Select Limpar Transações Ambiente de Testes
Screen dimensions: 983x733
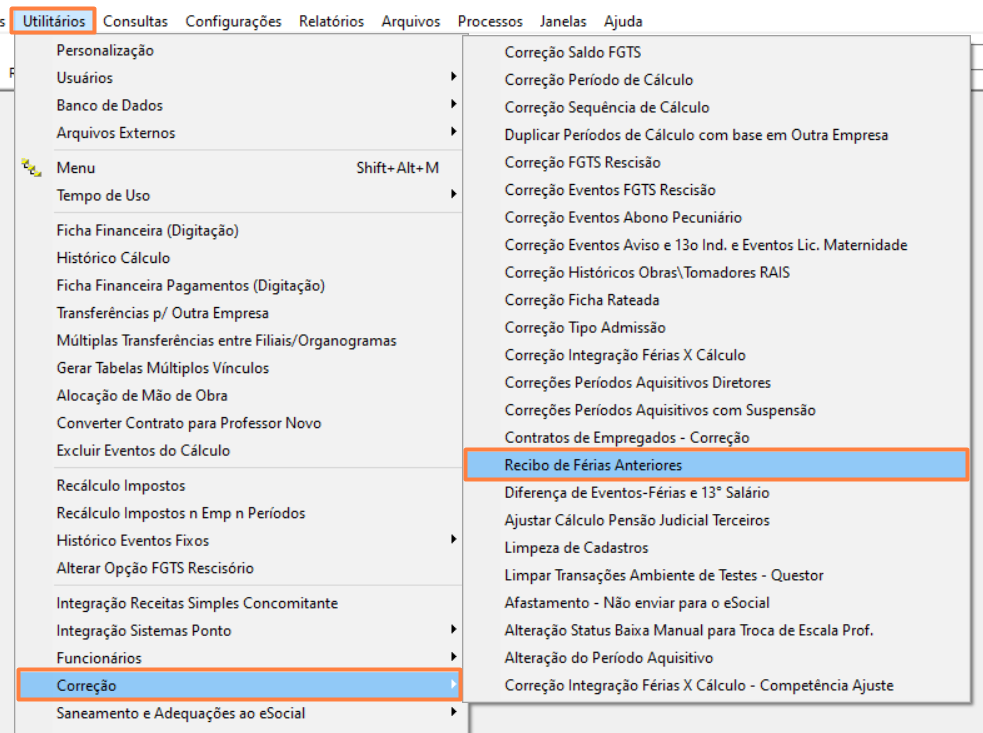coord(717,576)
